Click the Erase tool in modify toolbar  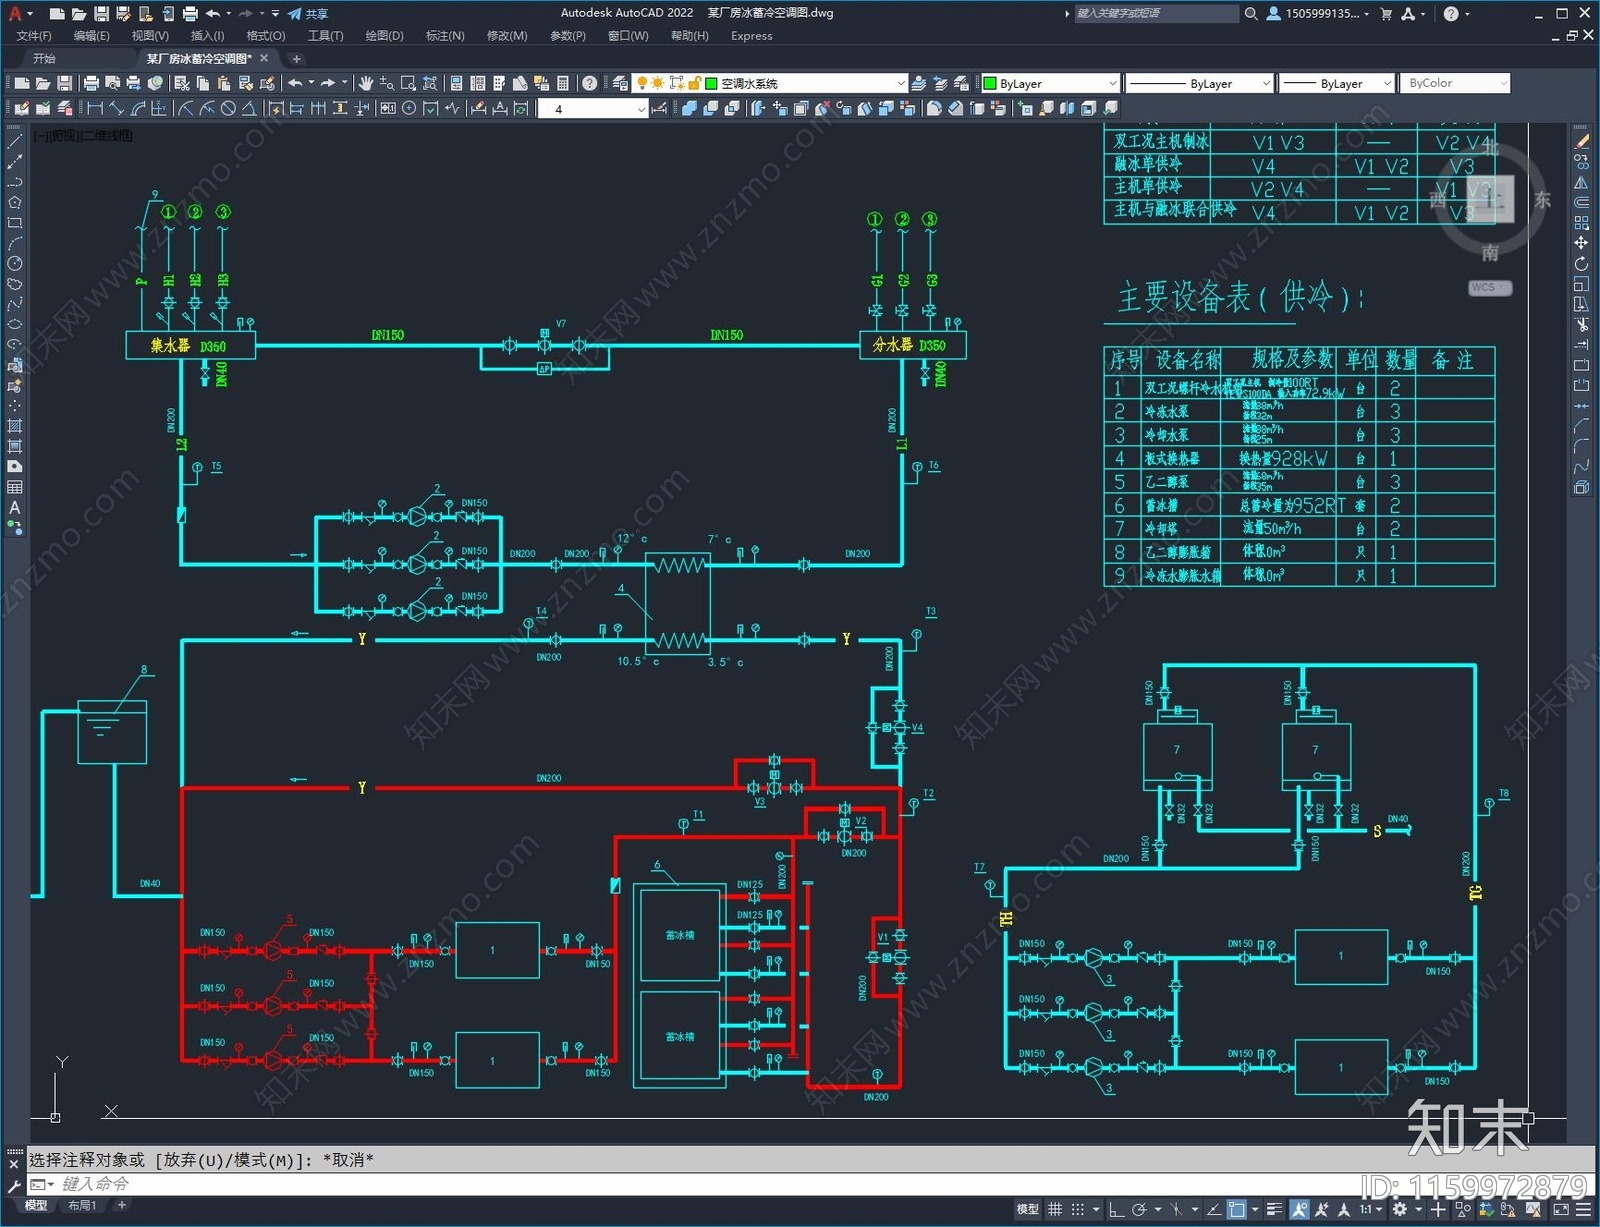1581,142
